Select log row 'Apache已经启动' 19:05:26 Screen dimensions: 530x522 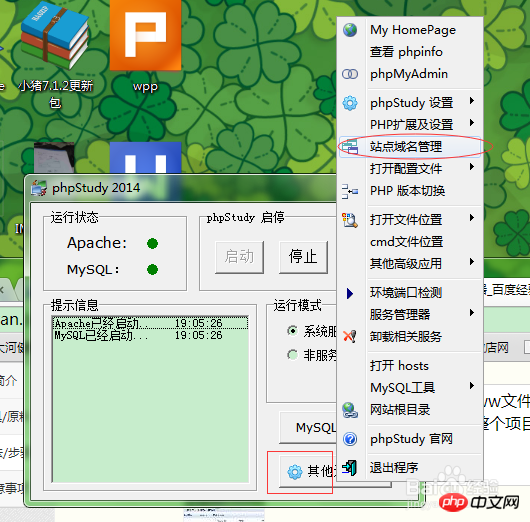click(150, 324)
